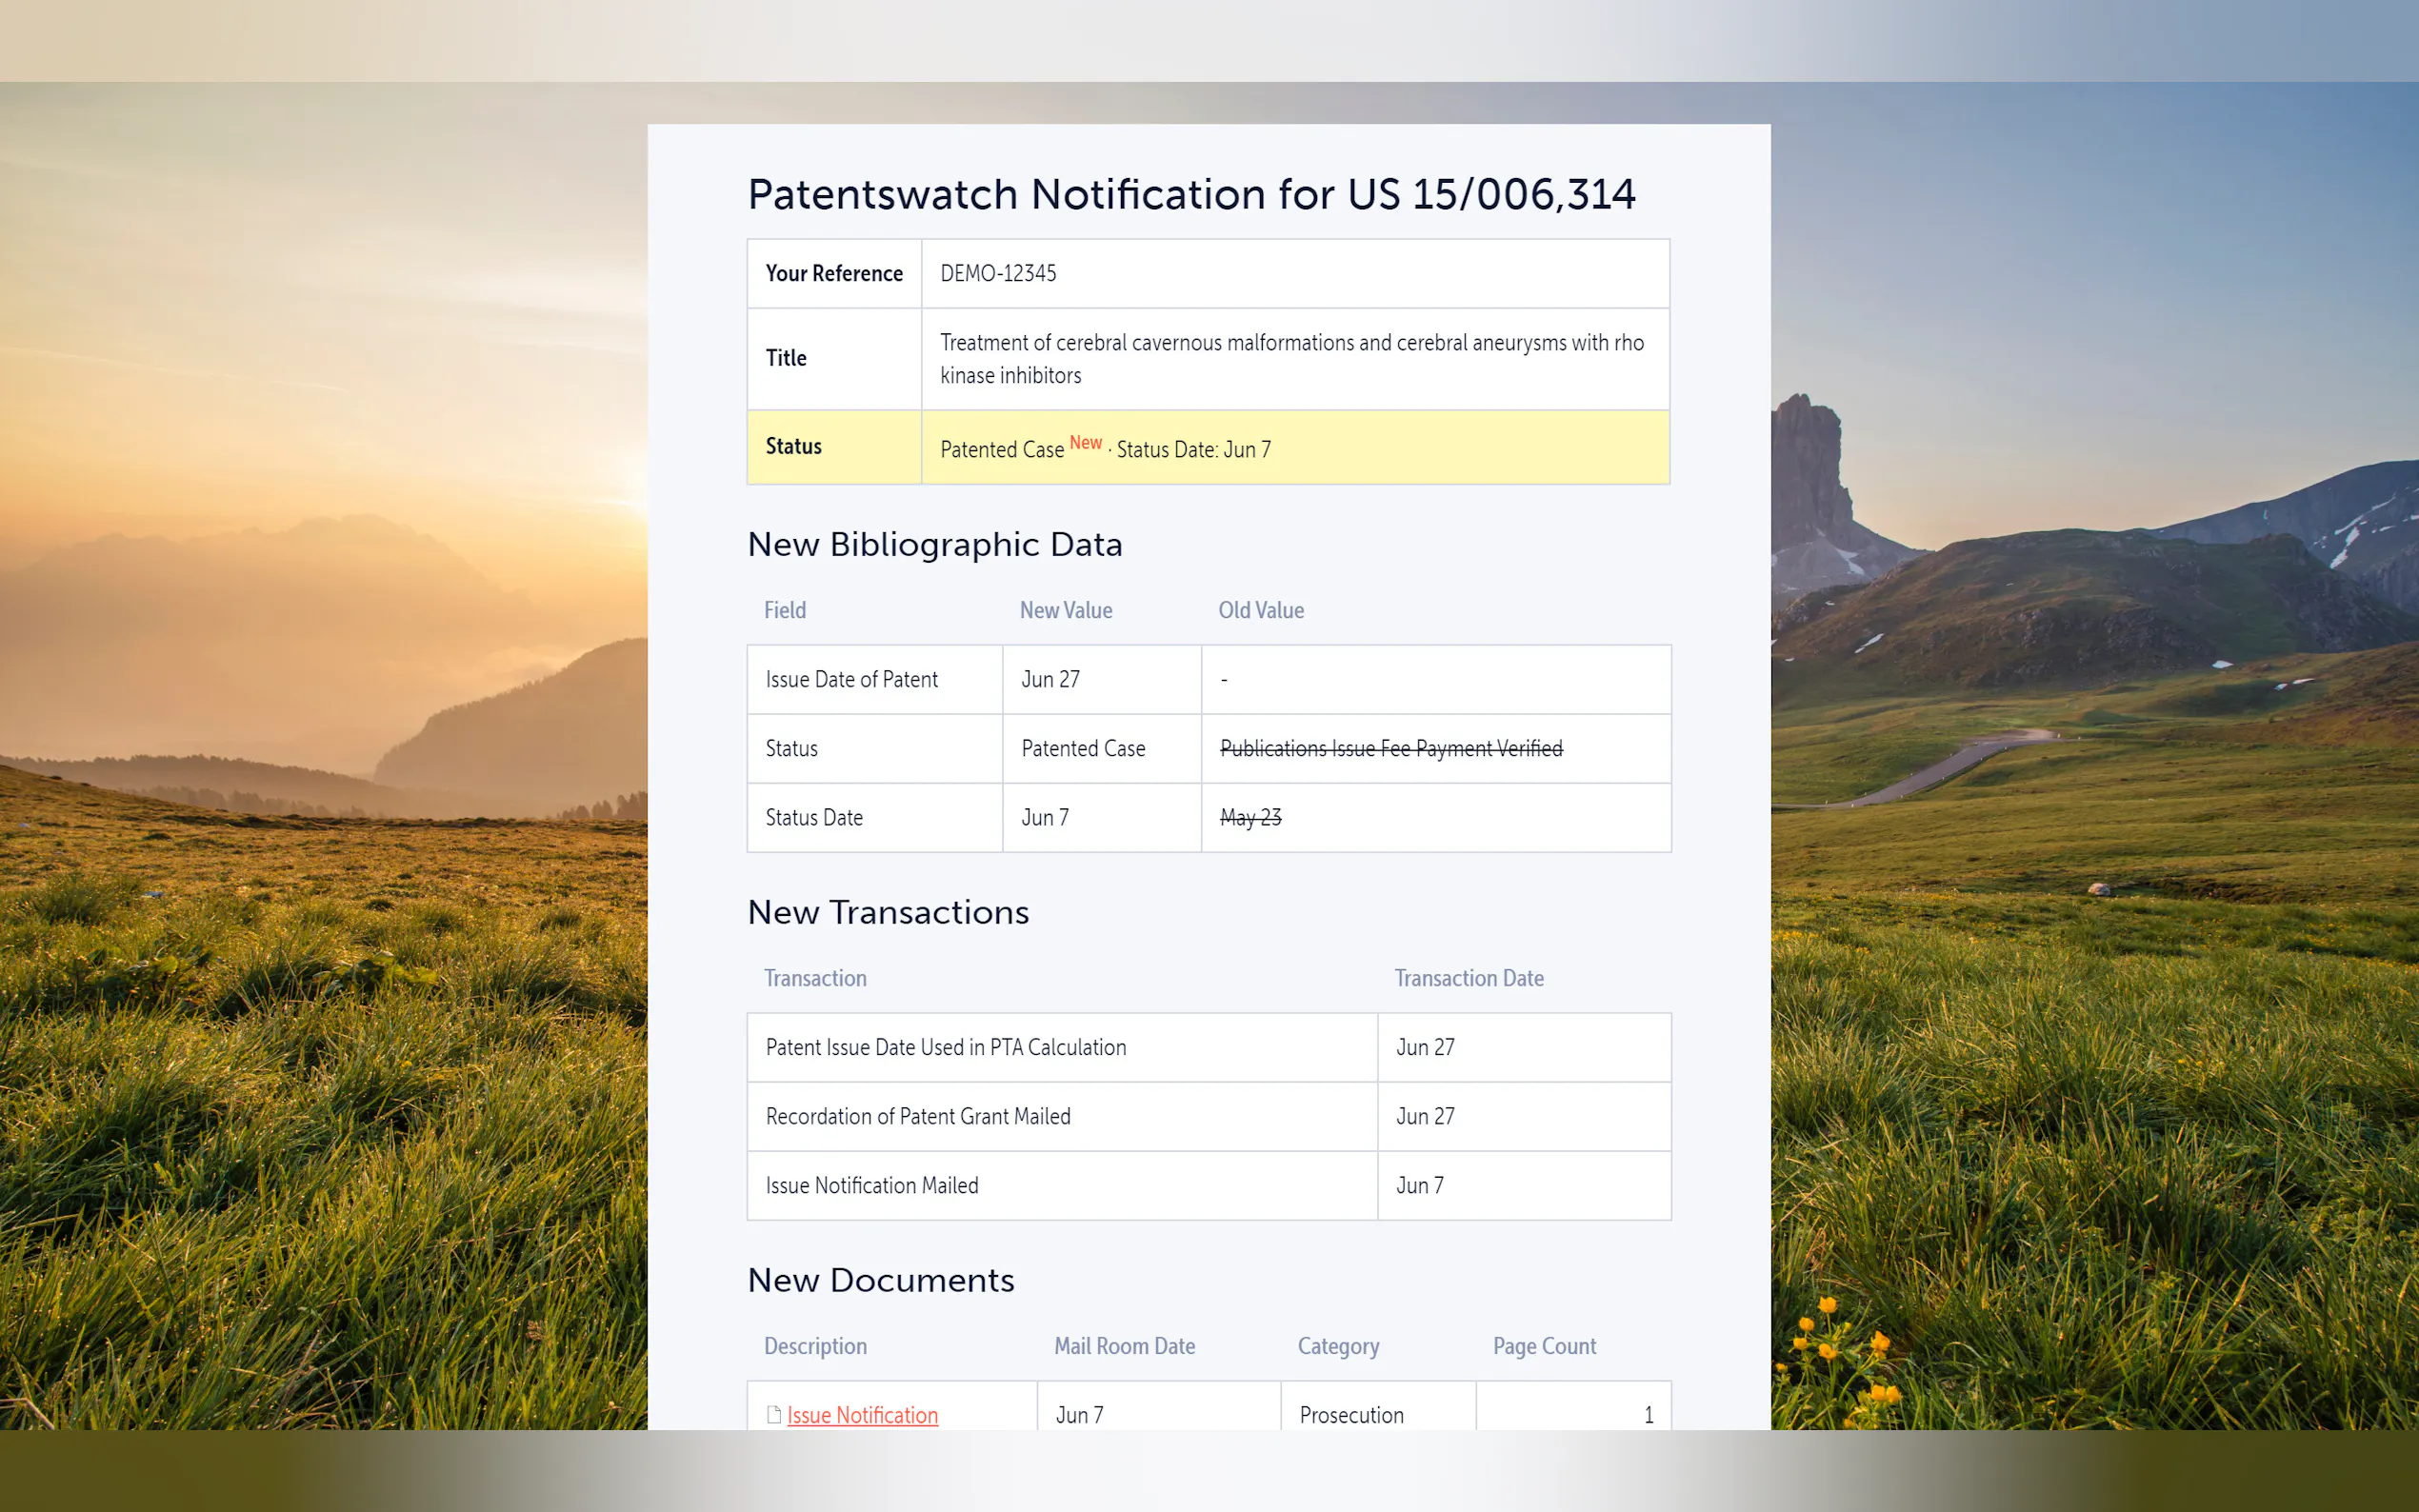Click the New Value column header
Viewport: 2419px width, 1512px height.
click(1065, 610)
